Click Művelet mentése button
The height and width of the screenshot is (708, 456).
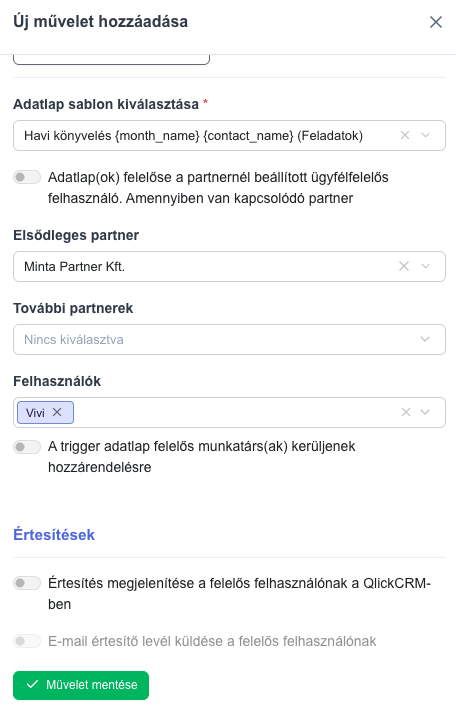81,685
